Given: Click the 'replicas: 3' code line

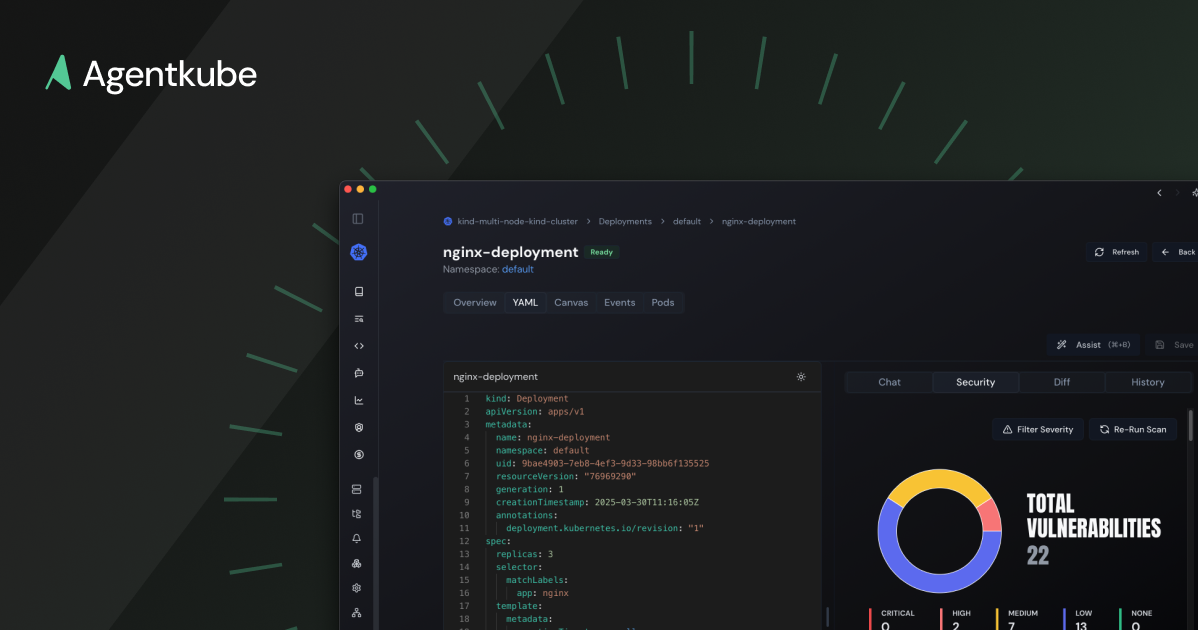Looking at the screenshot, I should click(x=524, y=554).
